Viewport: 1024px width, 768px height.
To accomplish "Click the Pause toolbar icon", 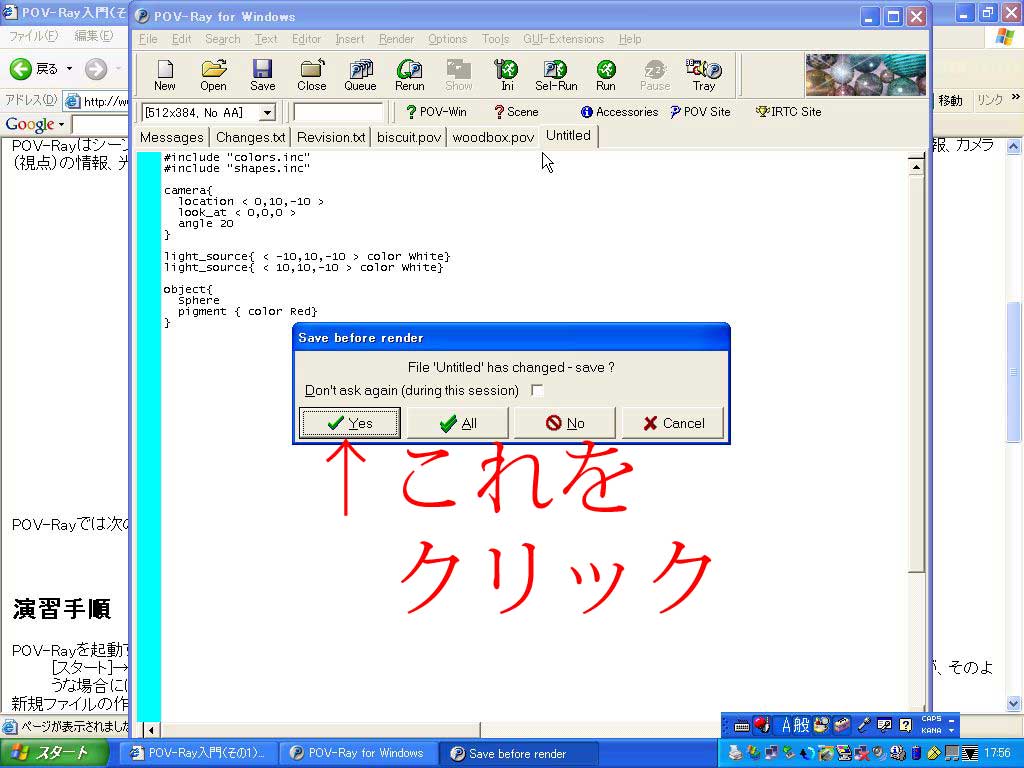I will 655,74.
